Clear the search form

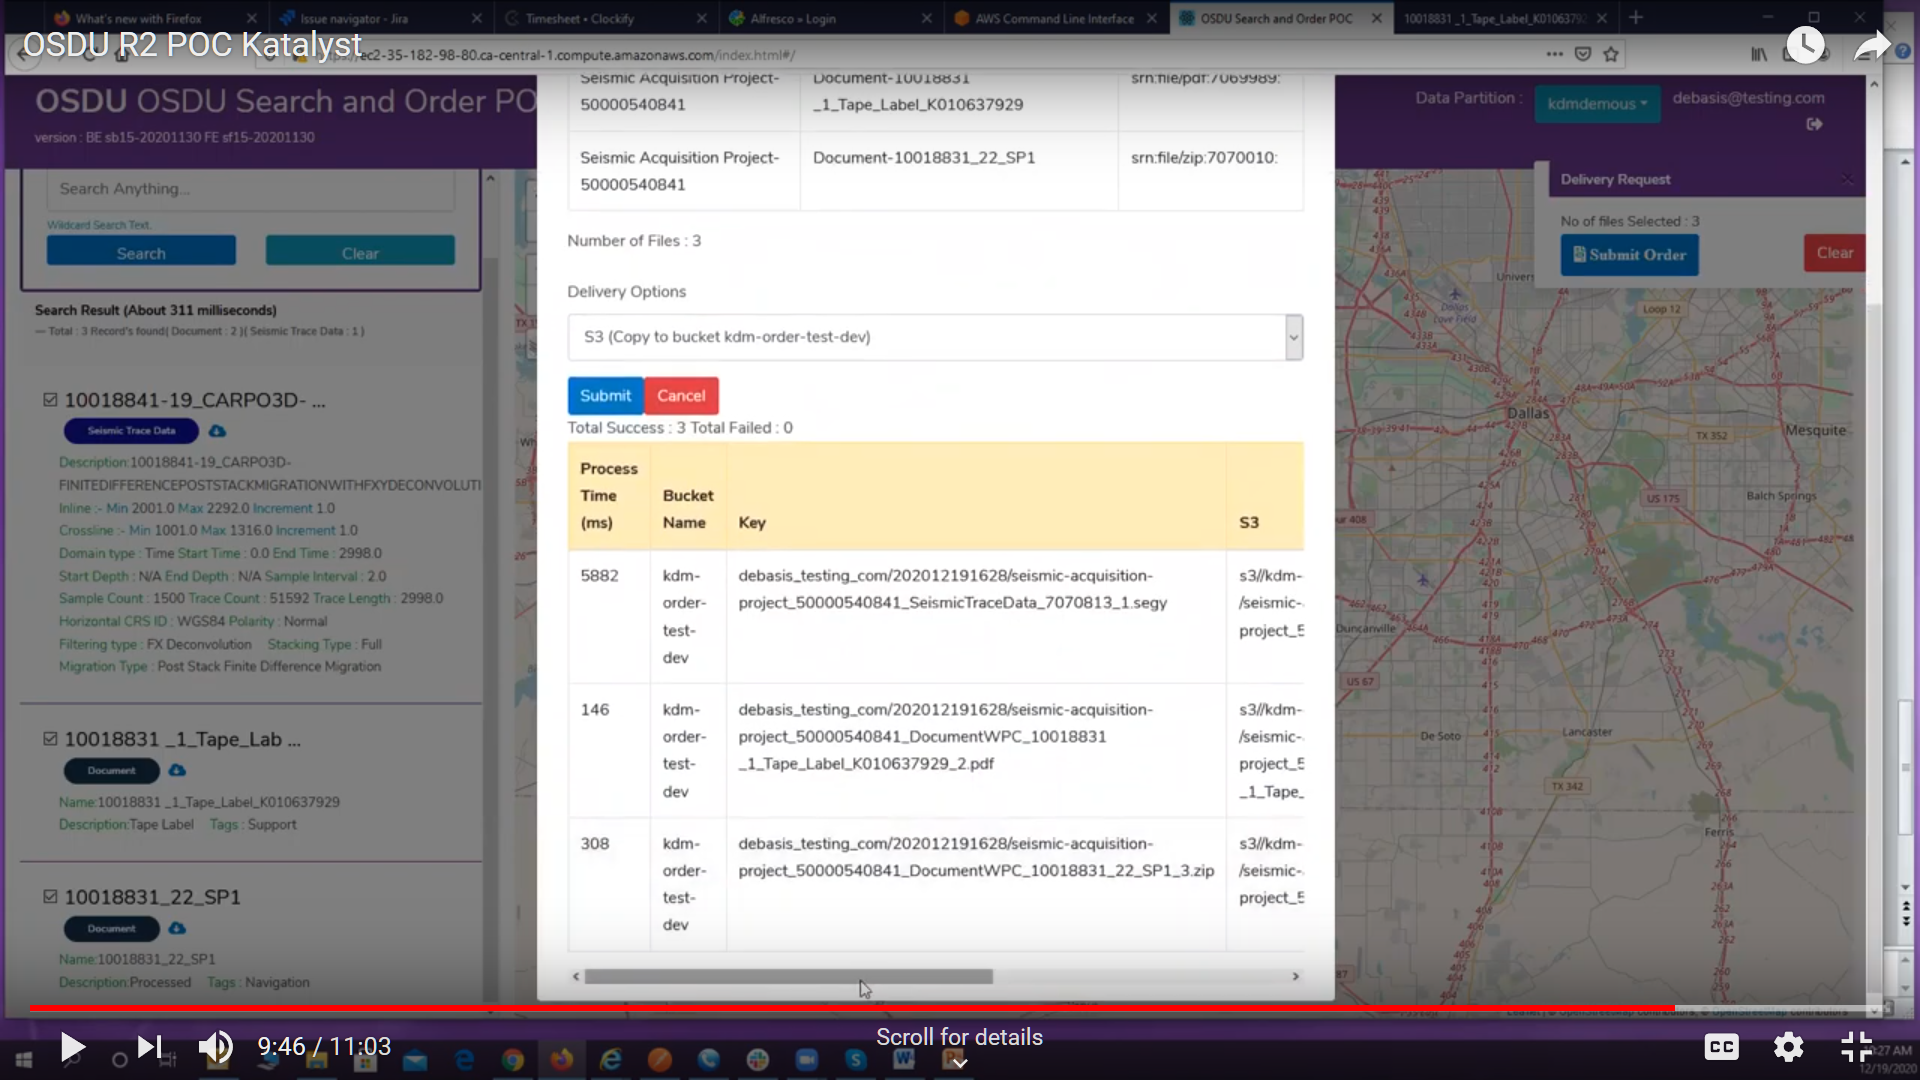coord(360,253)
